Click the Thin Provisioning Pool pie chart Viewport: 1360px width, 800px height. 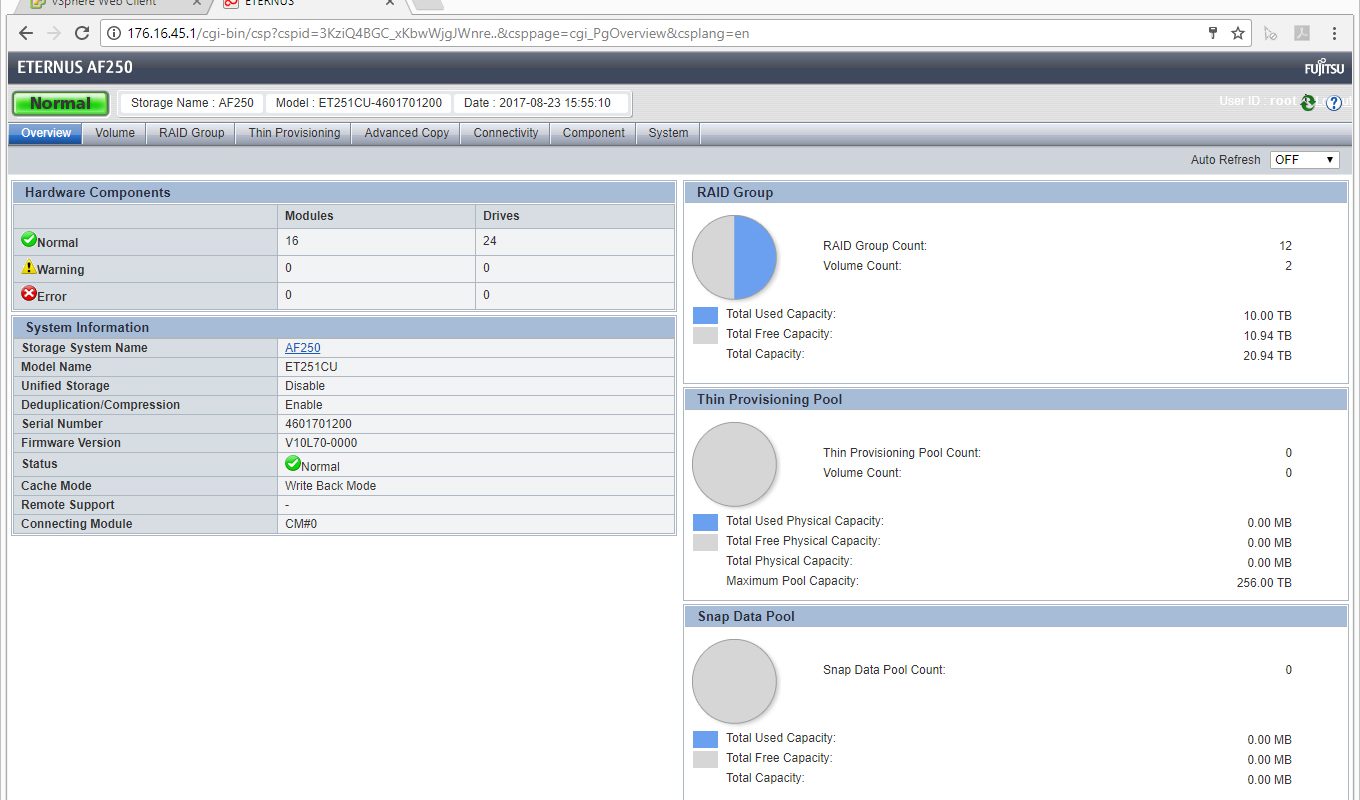click(734, 464)
